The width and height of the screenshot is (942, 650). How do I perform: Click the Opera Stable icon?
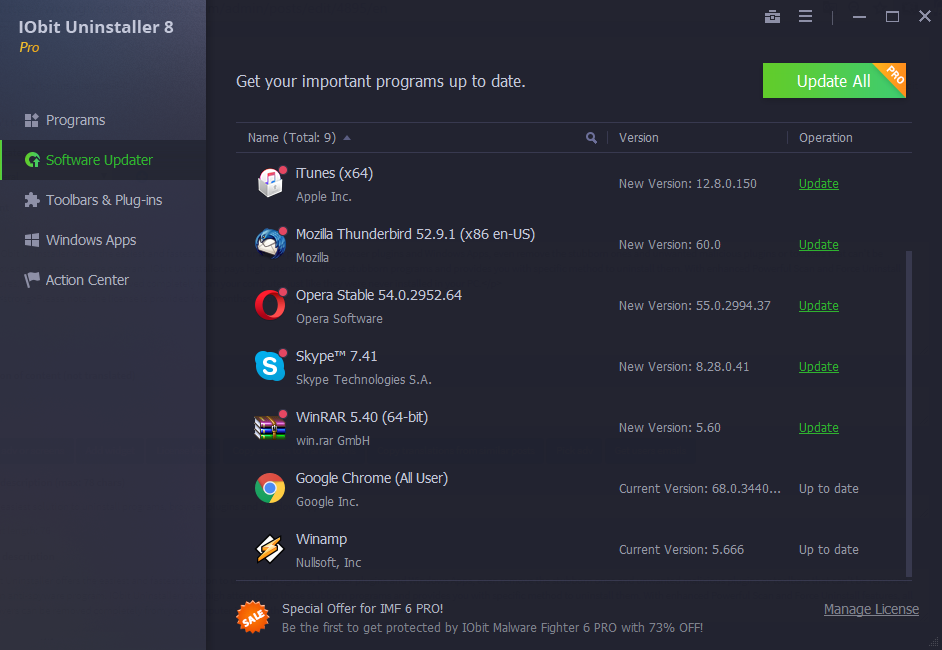(270, 305)
